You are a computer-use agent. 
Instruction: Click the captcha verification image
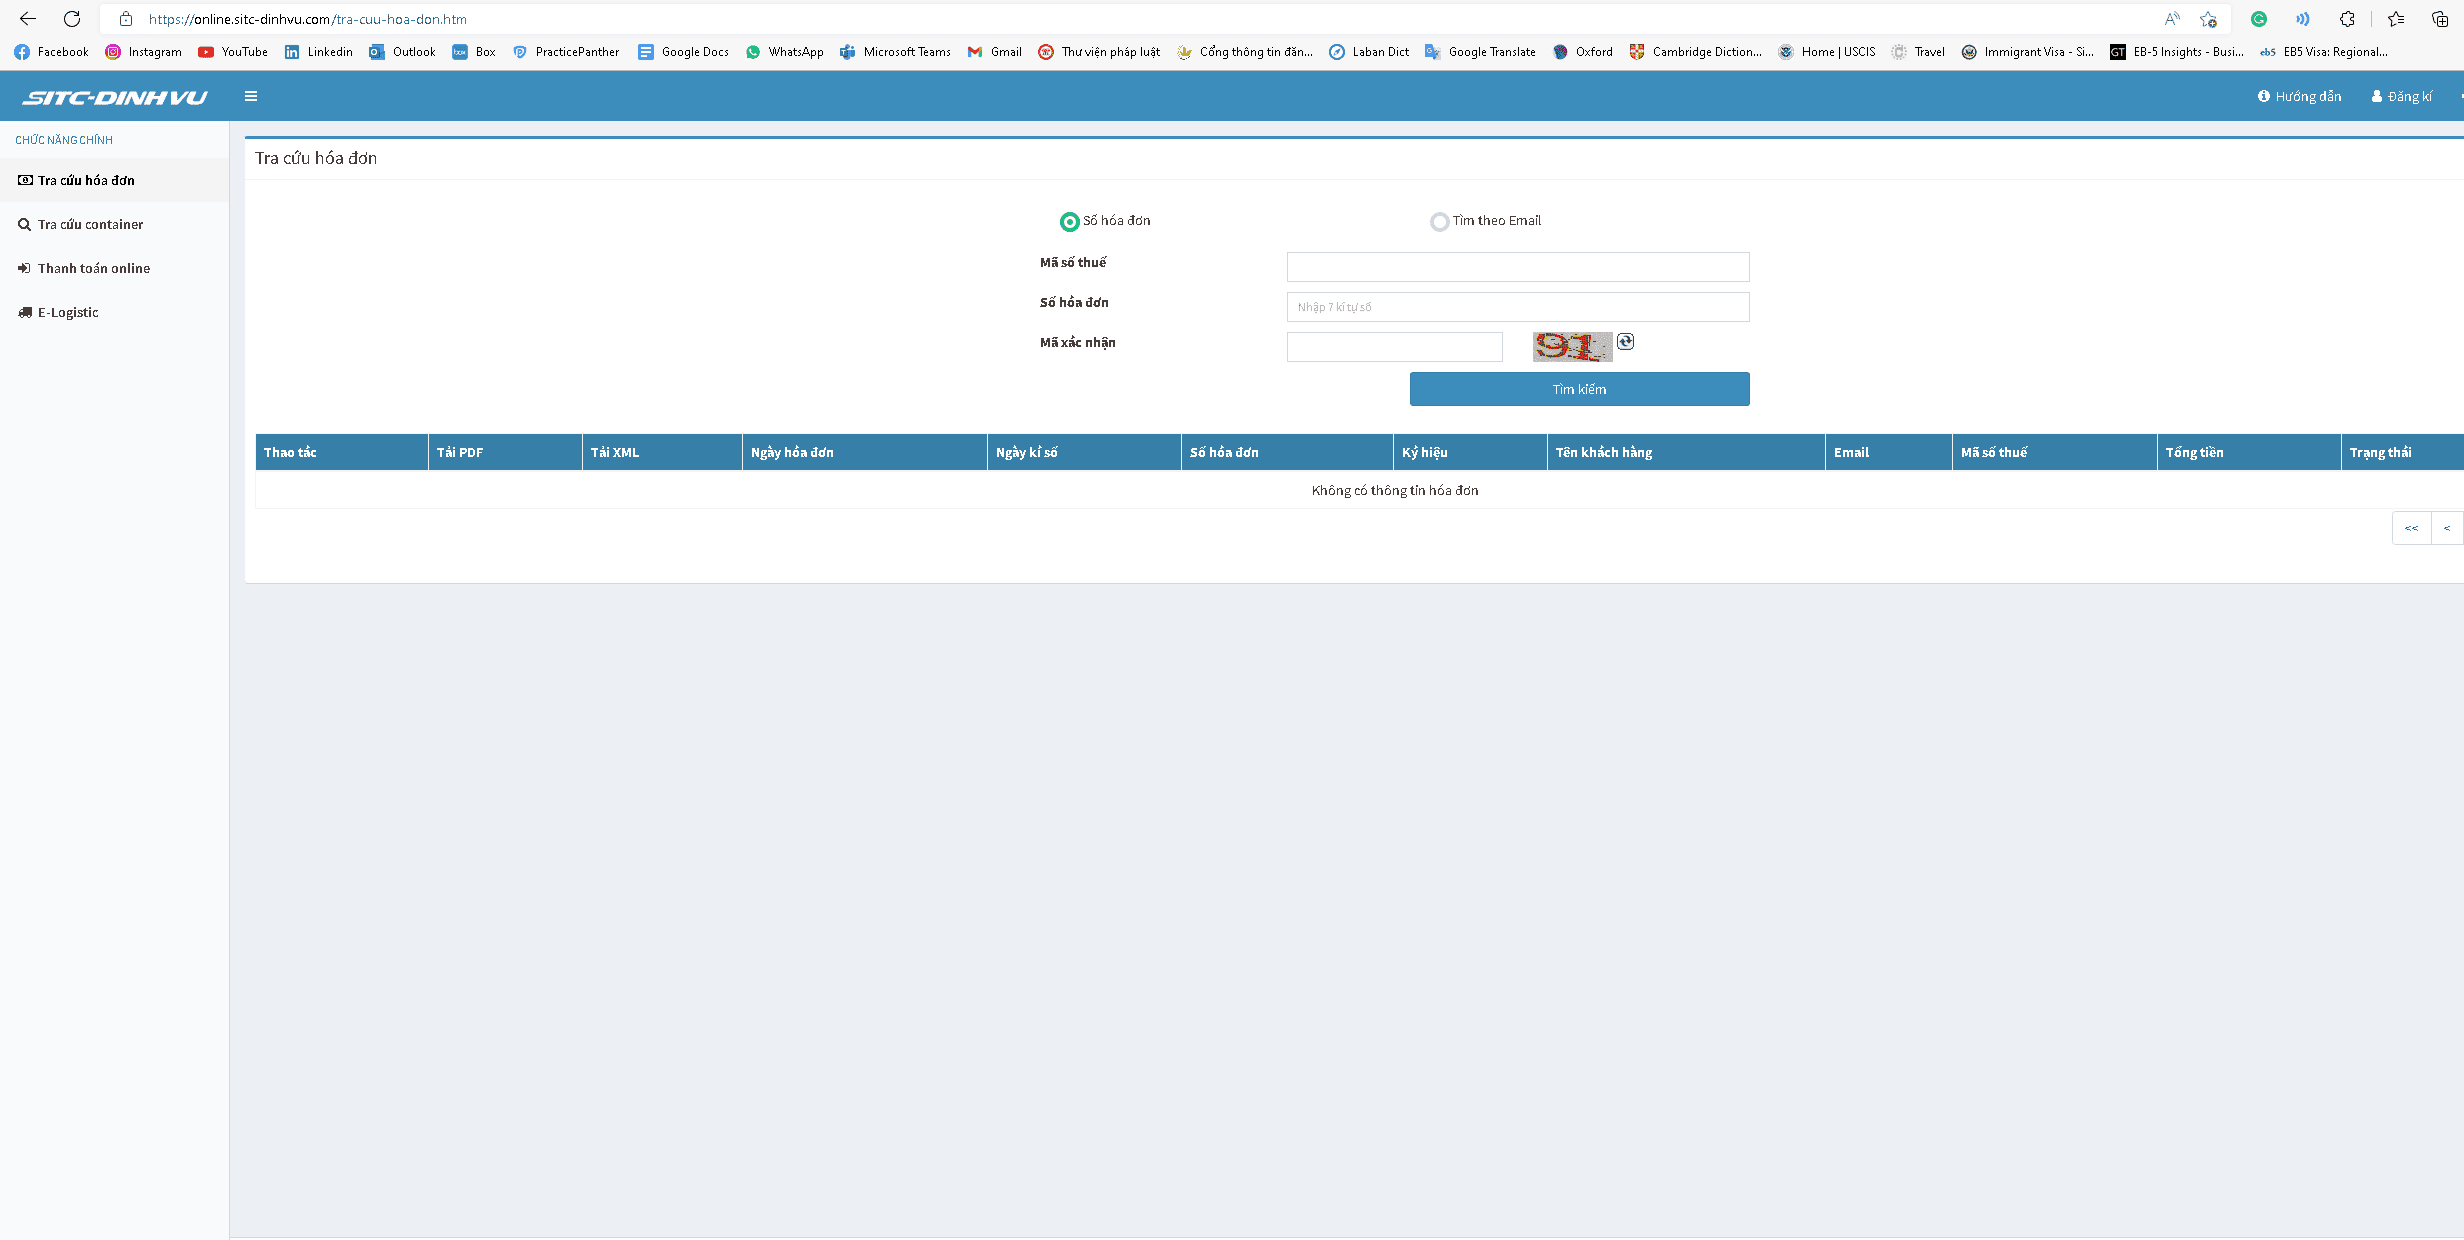point(1571,346)
